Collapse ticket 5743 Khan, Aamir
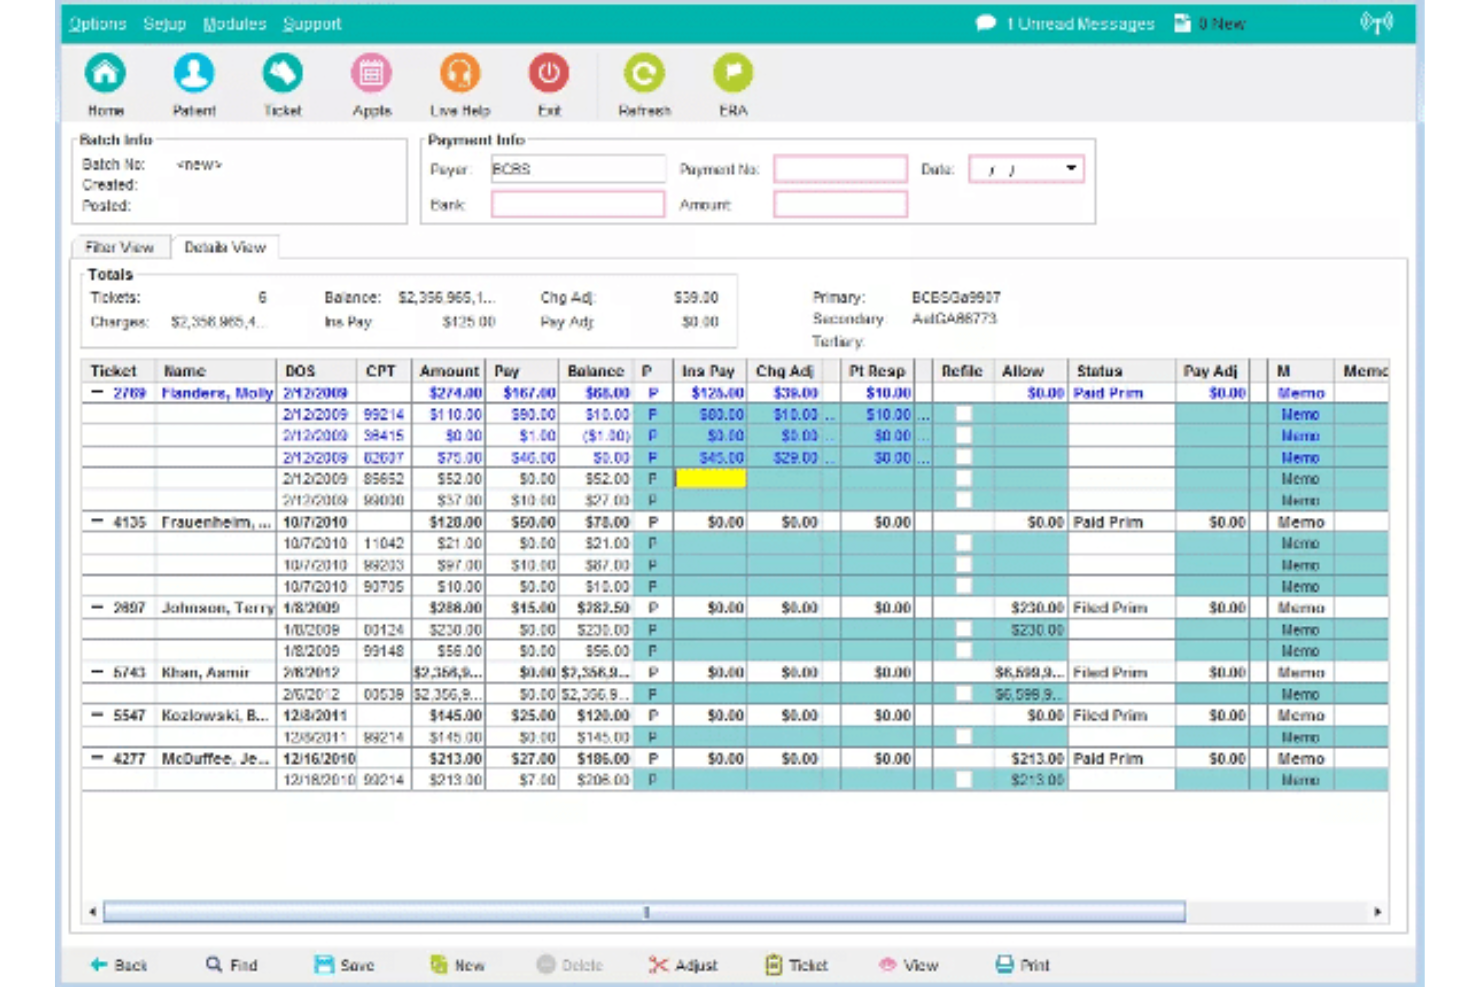 coord(97,672)
